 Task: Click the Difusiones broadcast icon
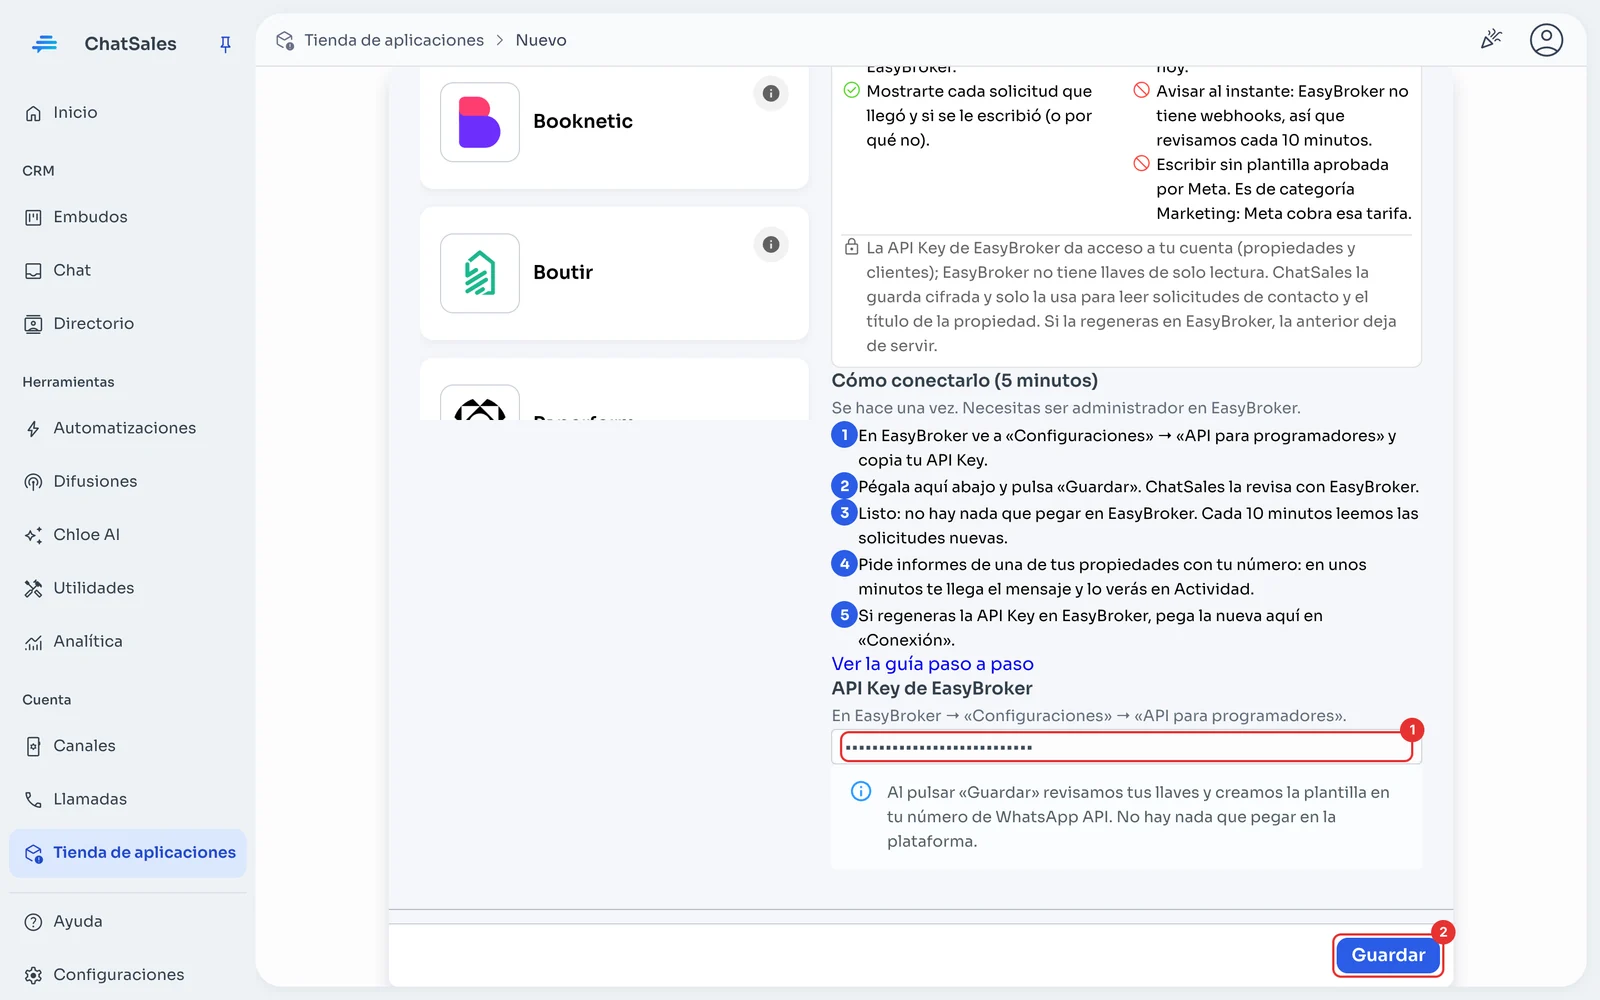[33, 482]
